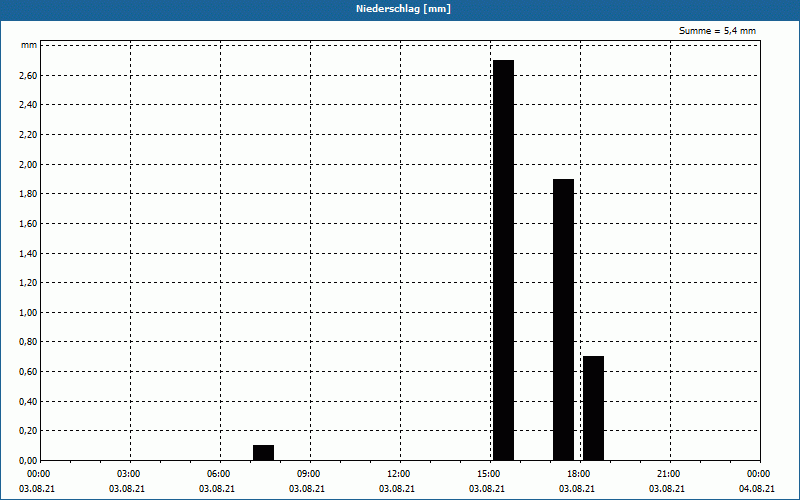The image size is (800, 500).
Task: Click the mm unit label on y-axis
Action: coord(29,45)
